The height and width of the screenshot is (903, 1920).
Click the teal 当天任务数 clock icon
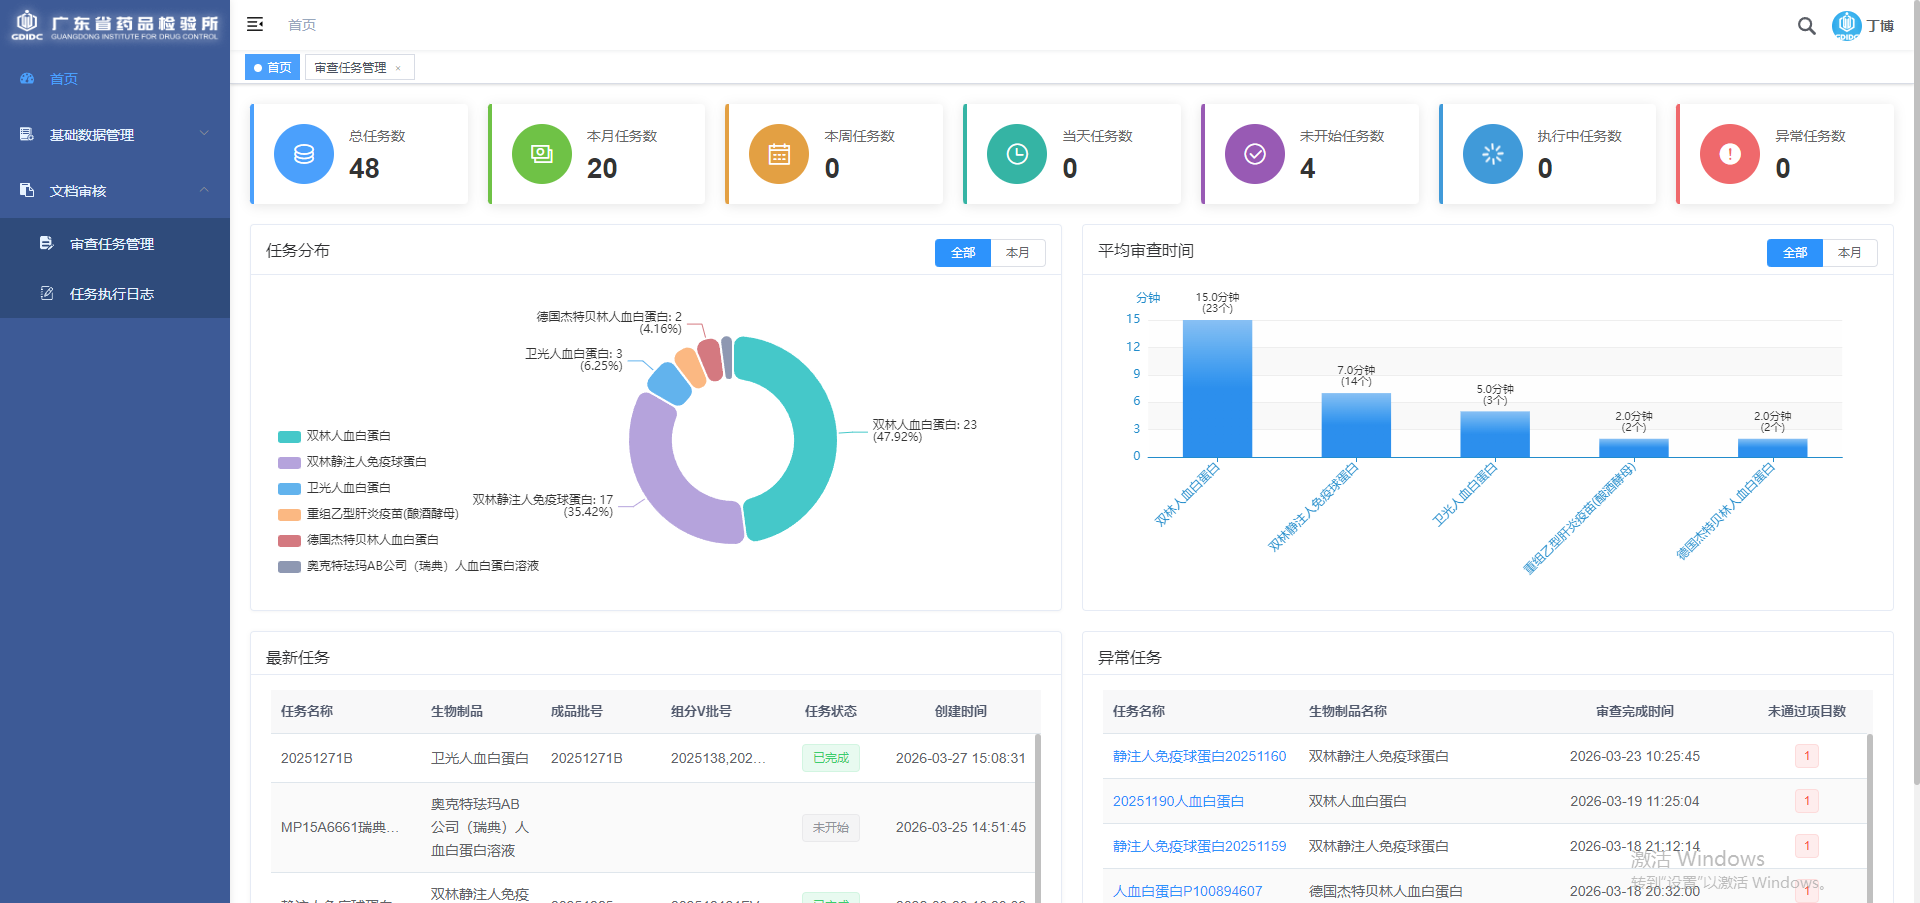pyautogui.click(x=1016, y=154)
